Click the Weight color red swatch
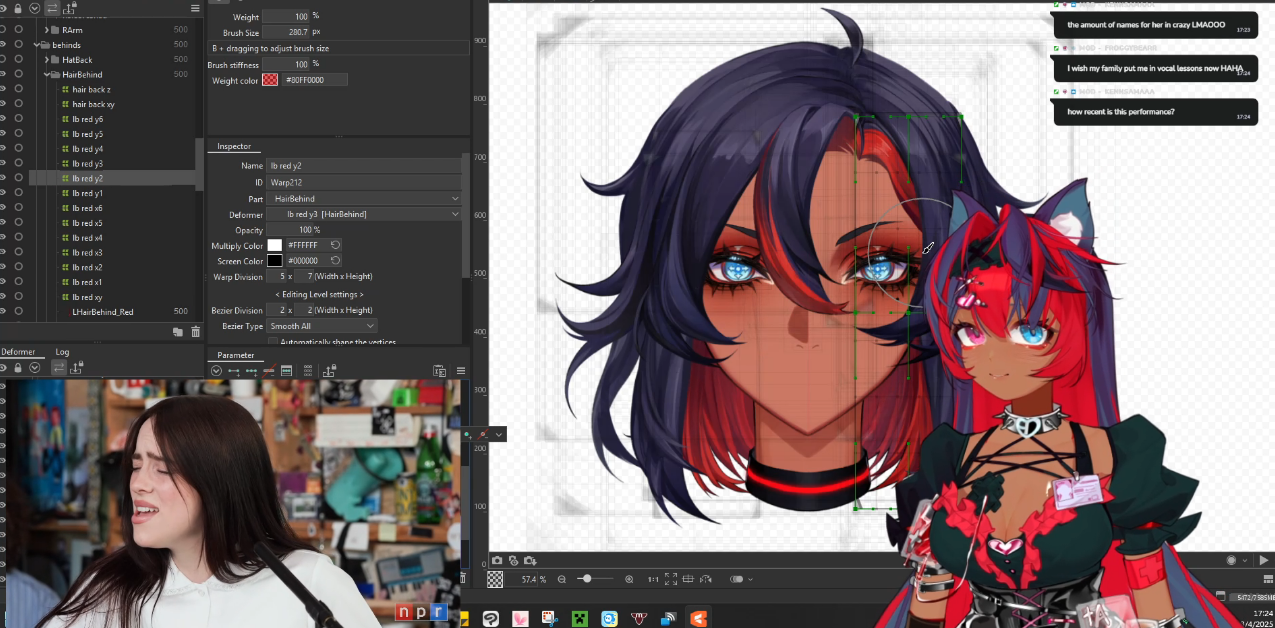This screenshot has height=628, width=1275. tap(270, 79)
